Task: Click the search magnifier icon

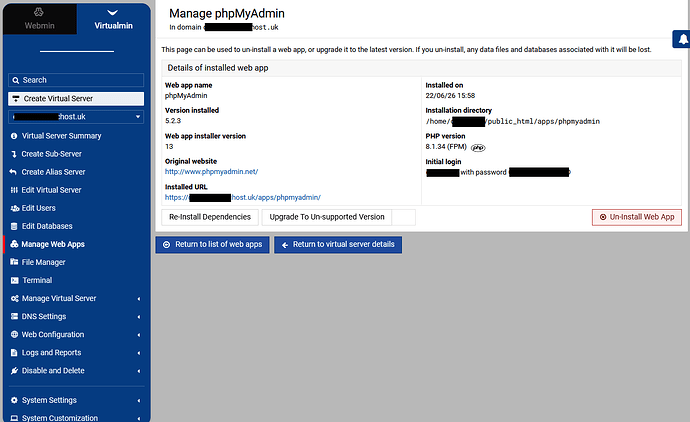Action: [16, 80]
